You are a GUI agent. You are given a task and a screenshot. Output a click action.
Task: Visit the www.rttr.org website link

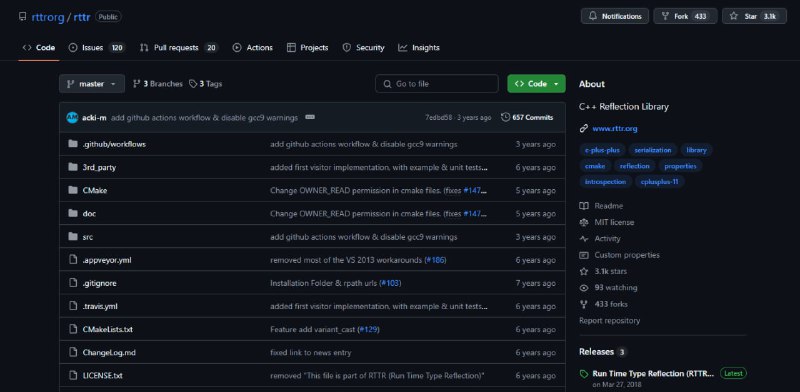click(x=615, y=129)
